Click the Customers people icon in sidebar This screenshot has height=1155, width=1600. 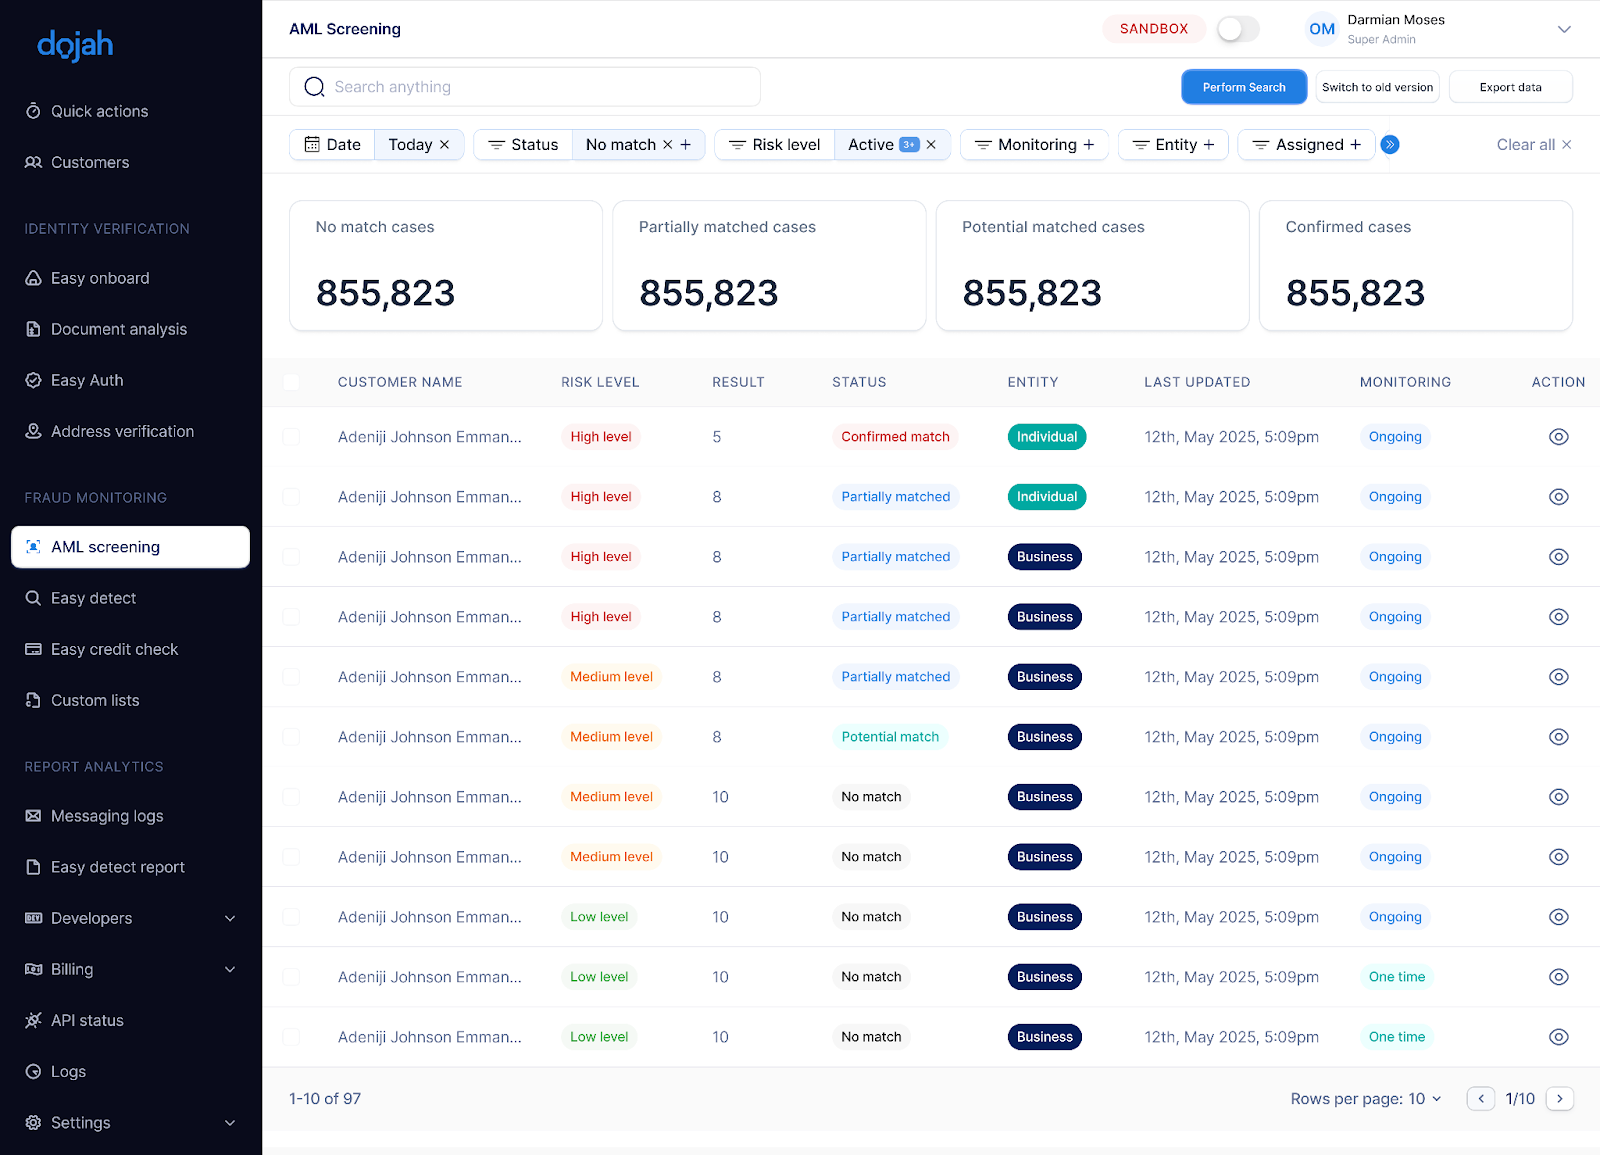(33, 162)
